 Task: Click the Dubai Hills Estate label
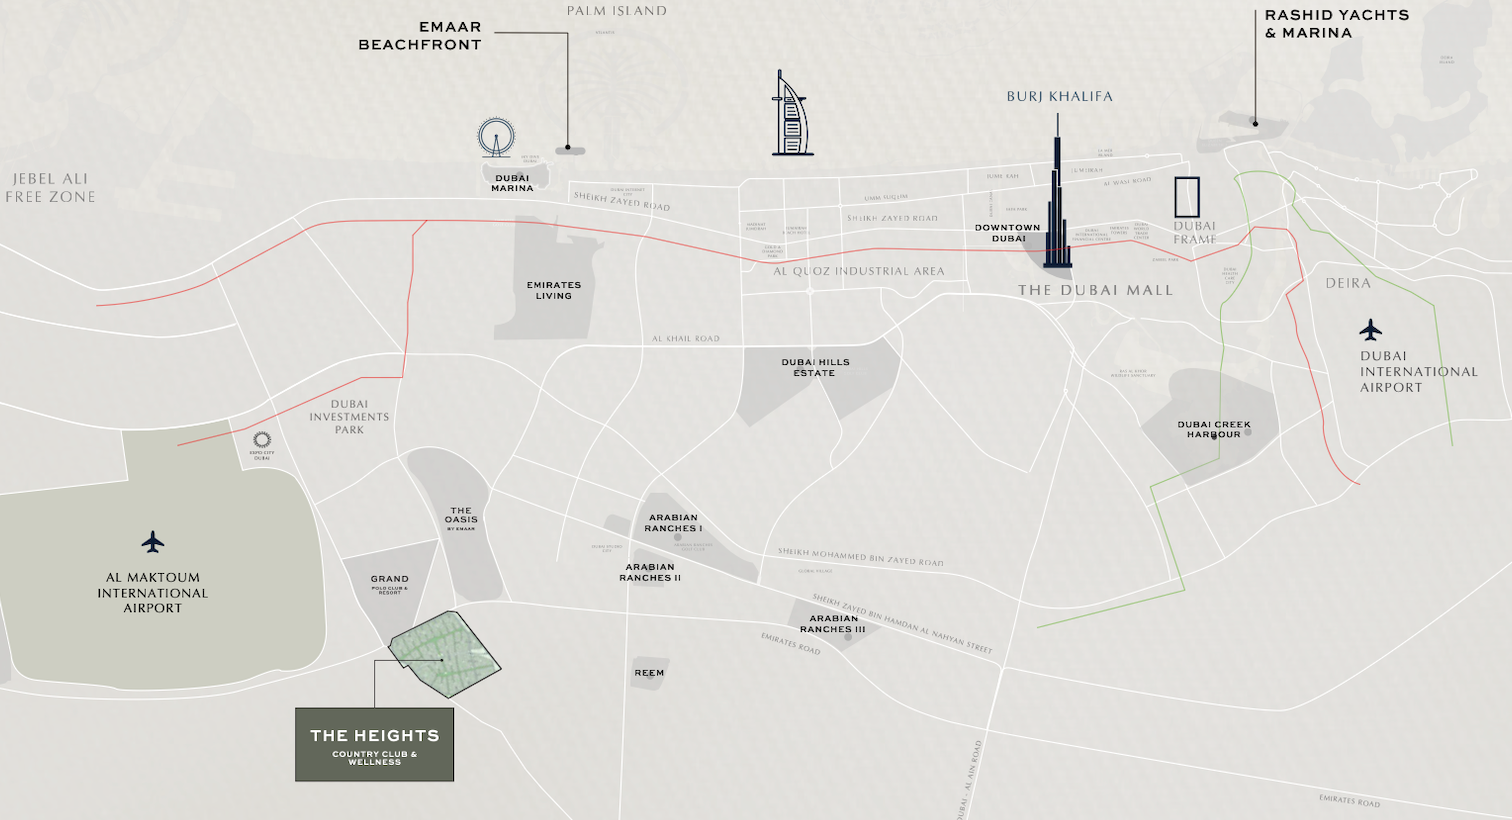(x=815, y=368)
